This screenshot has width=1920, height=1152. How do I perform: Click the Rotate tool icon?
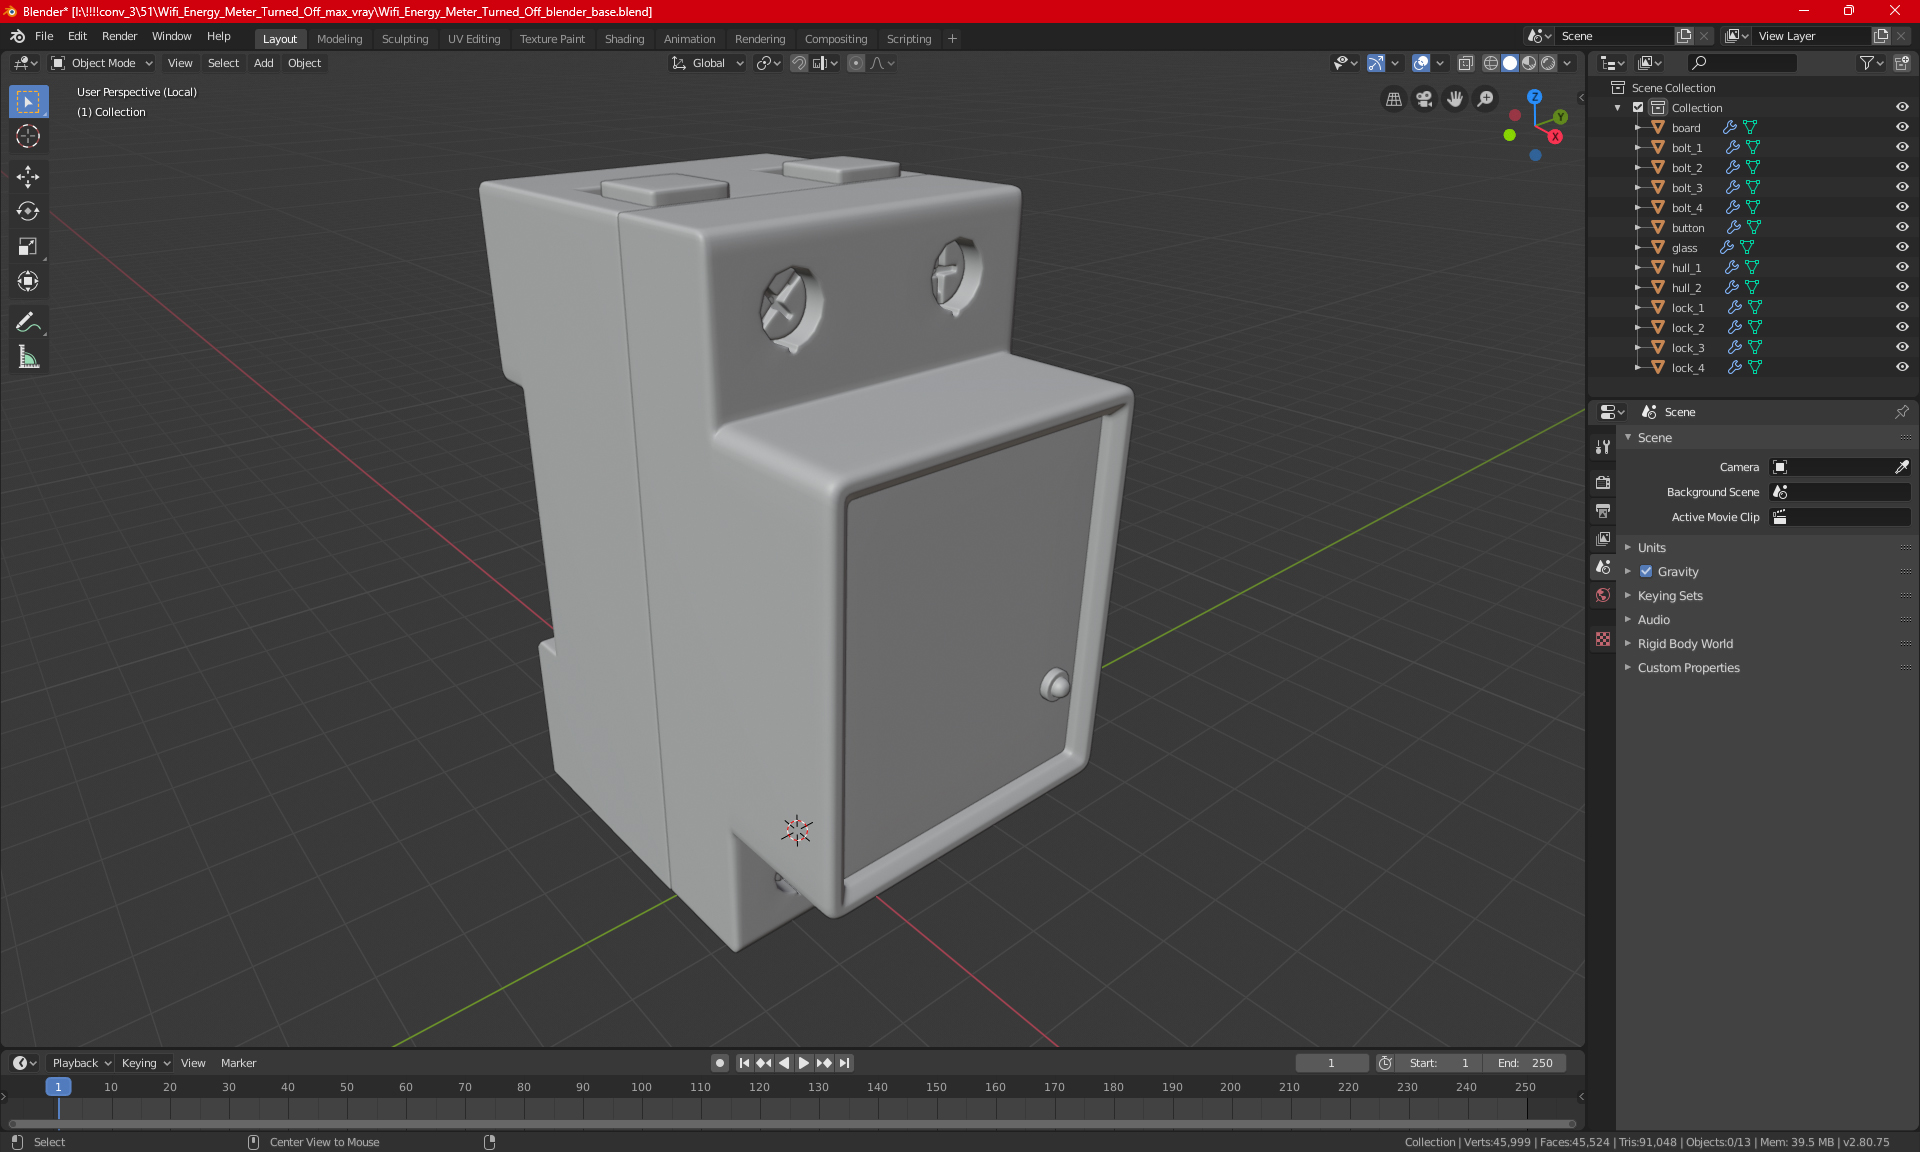pos(27,208)
